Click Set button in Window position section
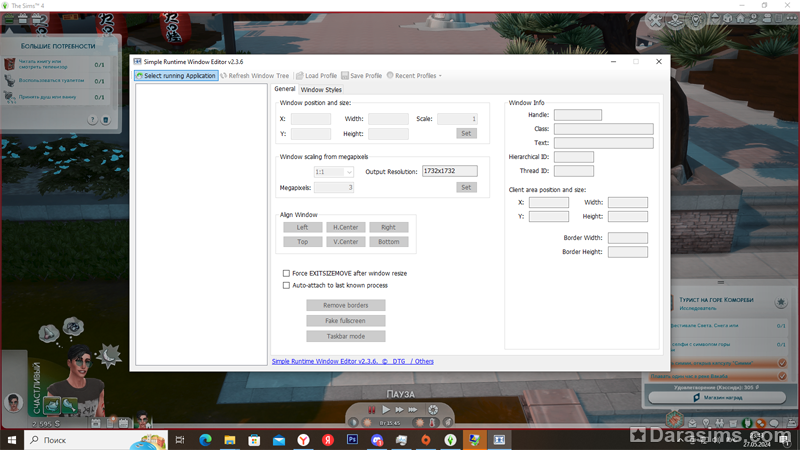 (x=466, y=133)
